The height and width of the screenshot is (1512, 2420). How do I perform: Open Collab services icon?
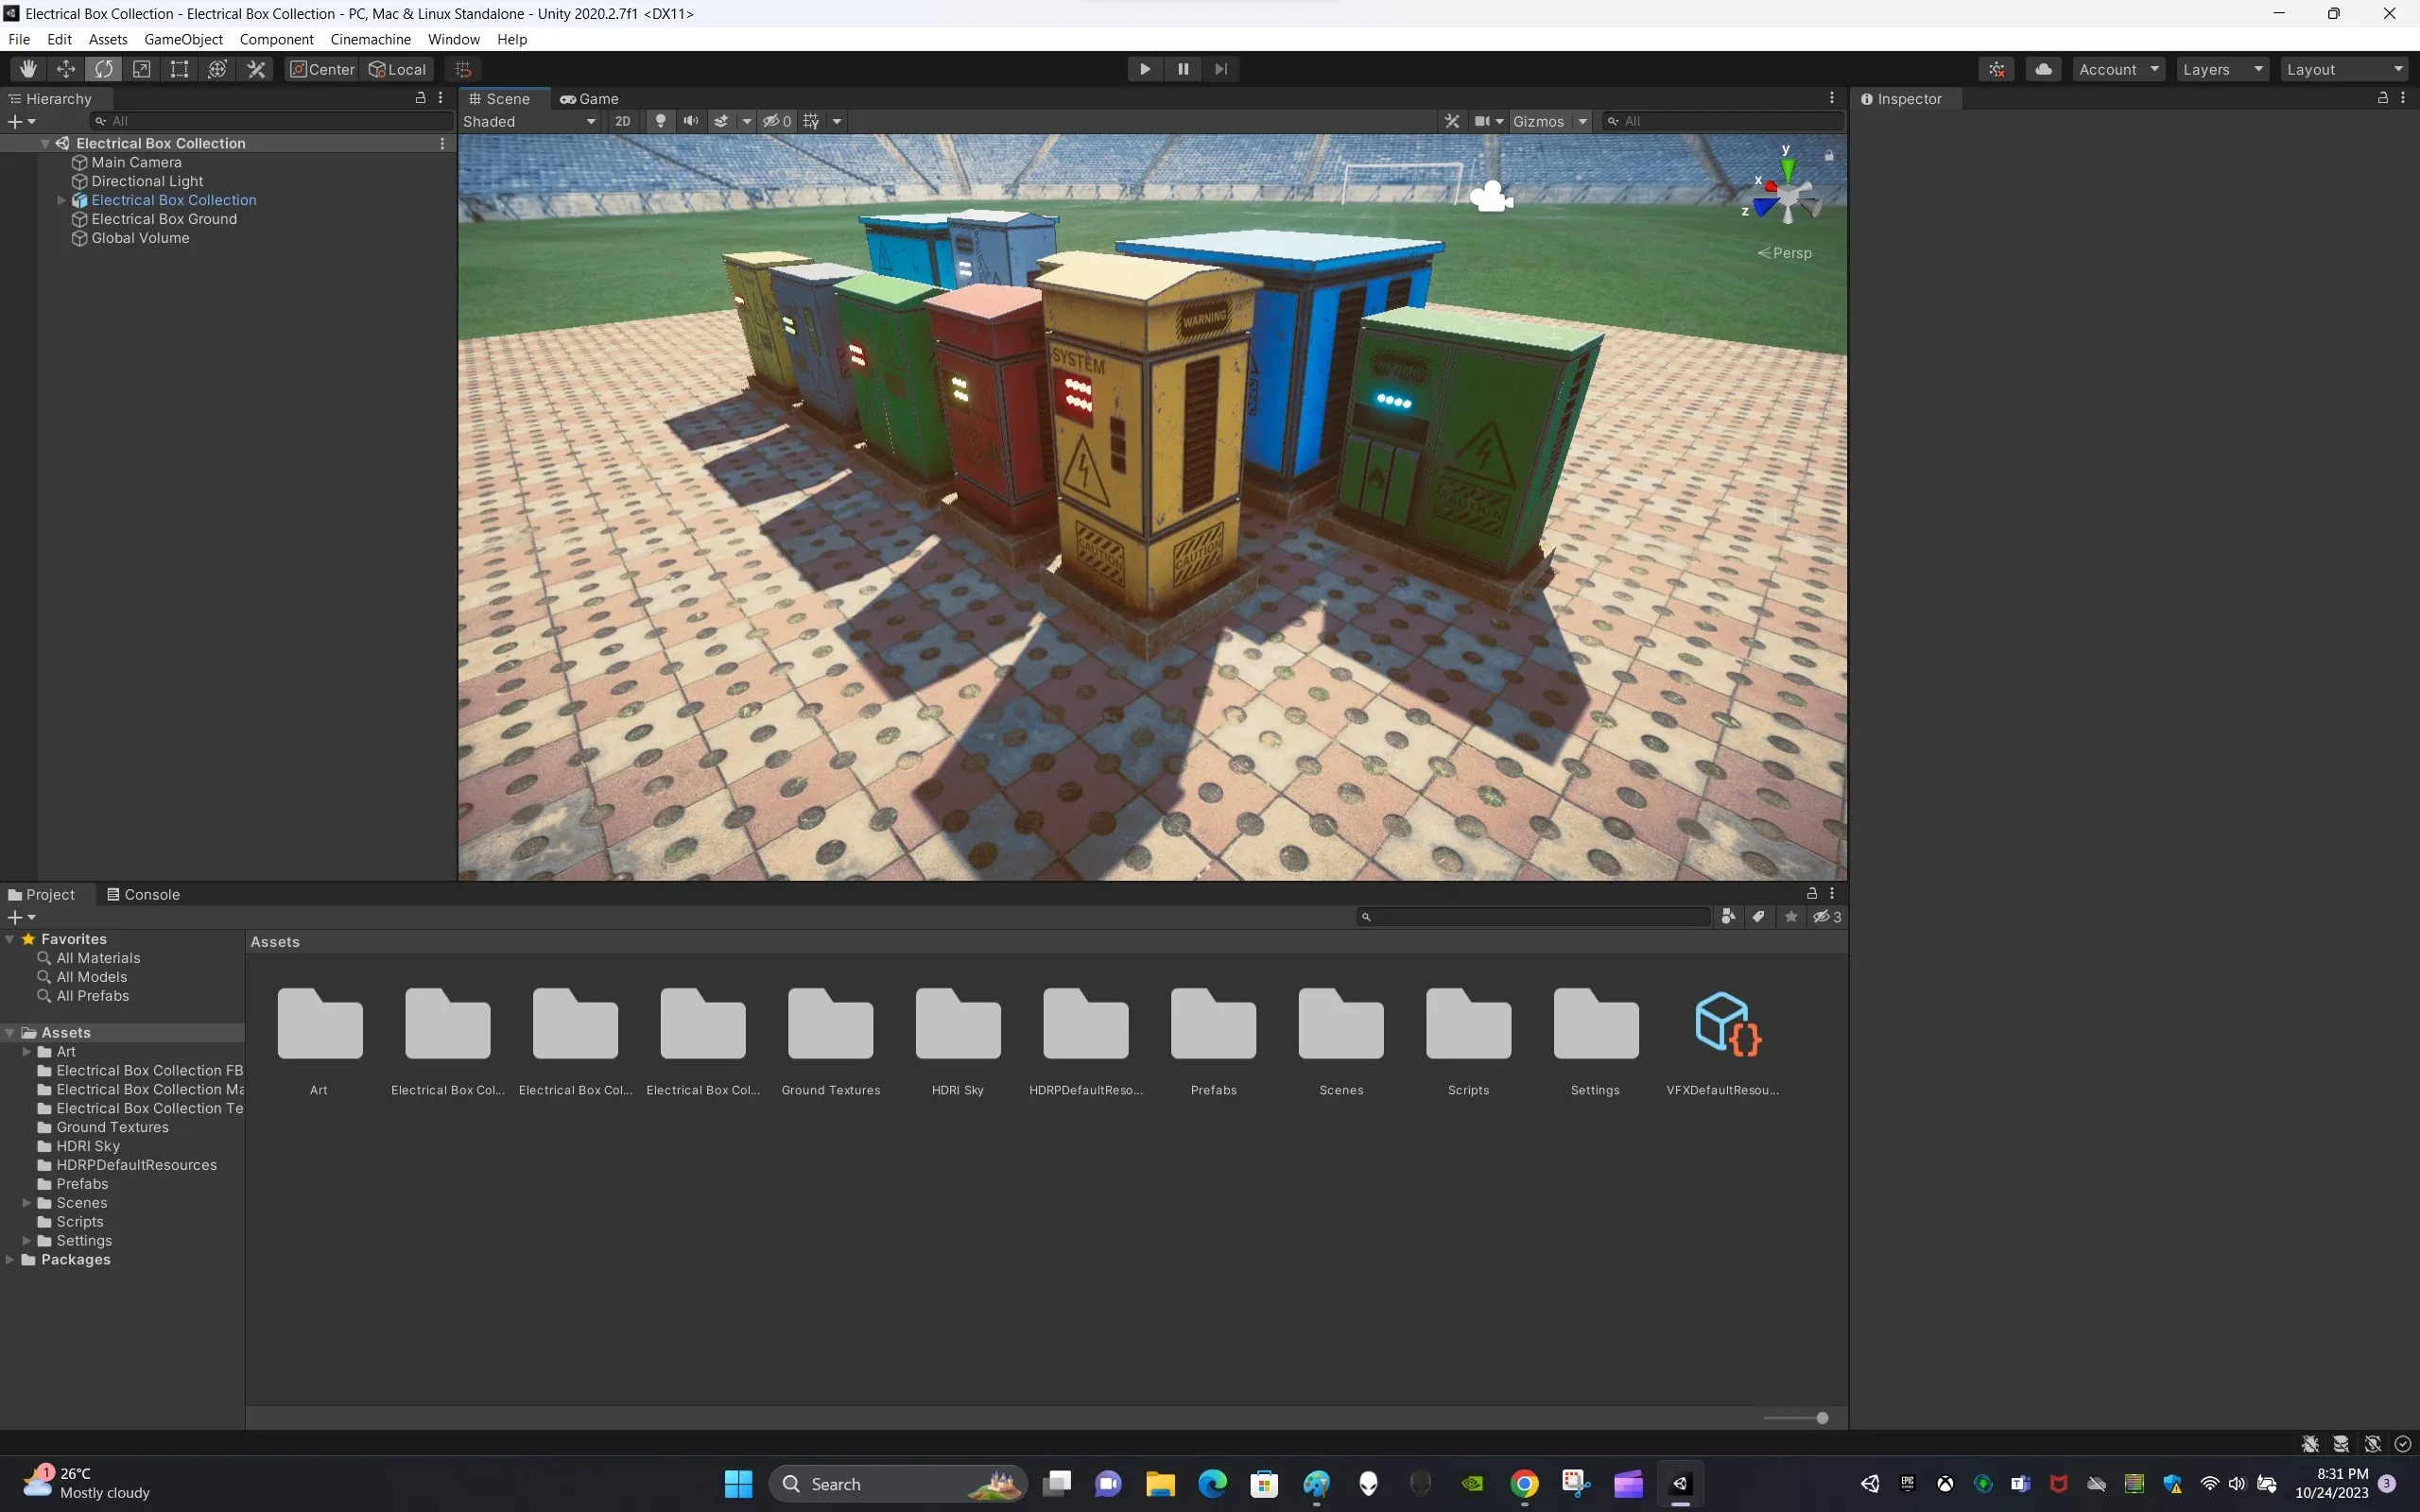[x=1997, y=69]
